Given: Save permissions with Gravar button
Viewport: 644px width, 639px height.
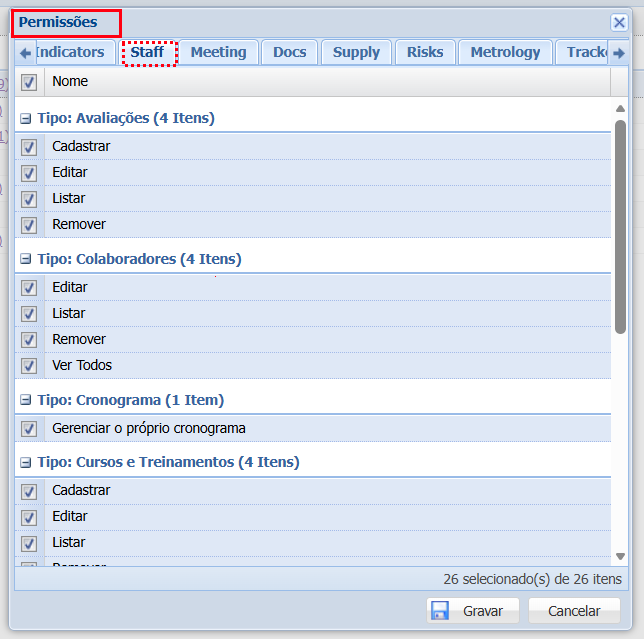Looking at the screenshot, I should pyautogui.click(x=472, y=611).
